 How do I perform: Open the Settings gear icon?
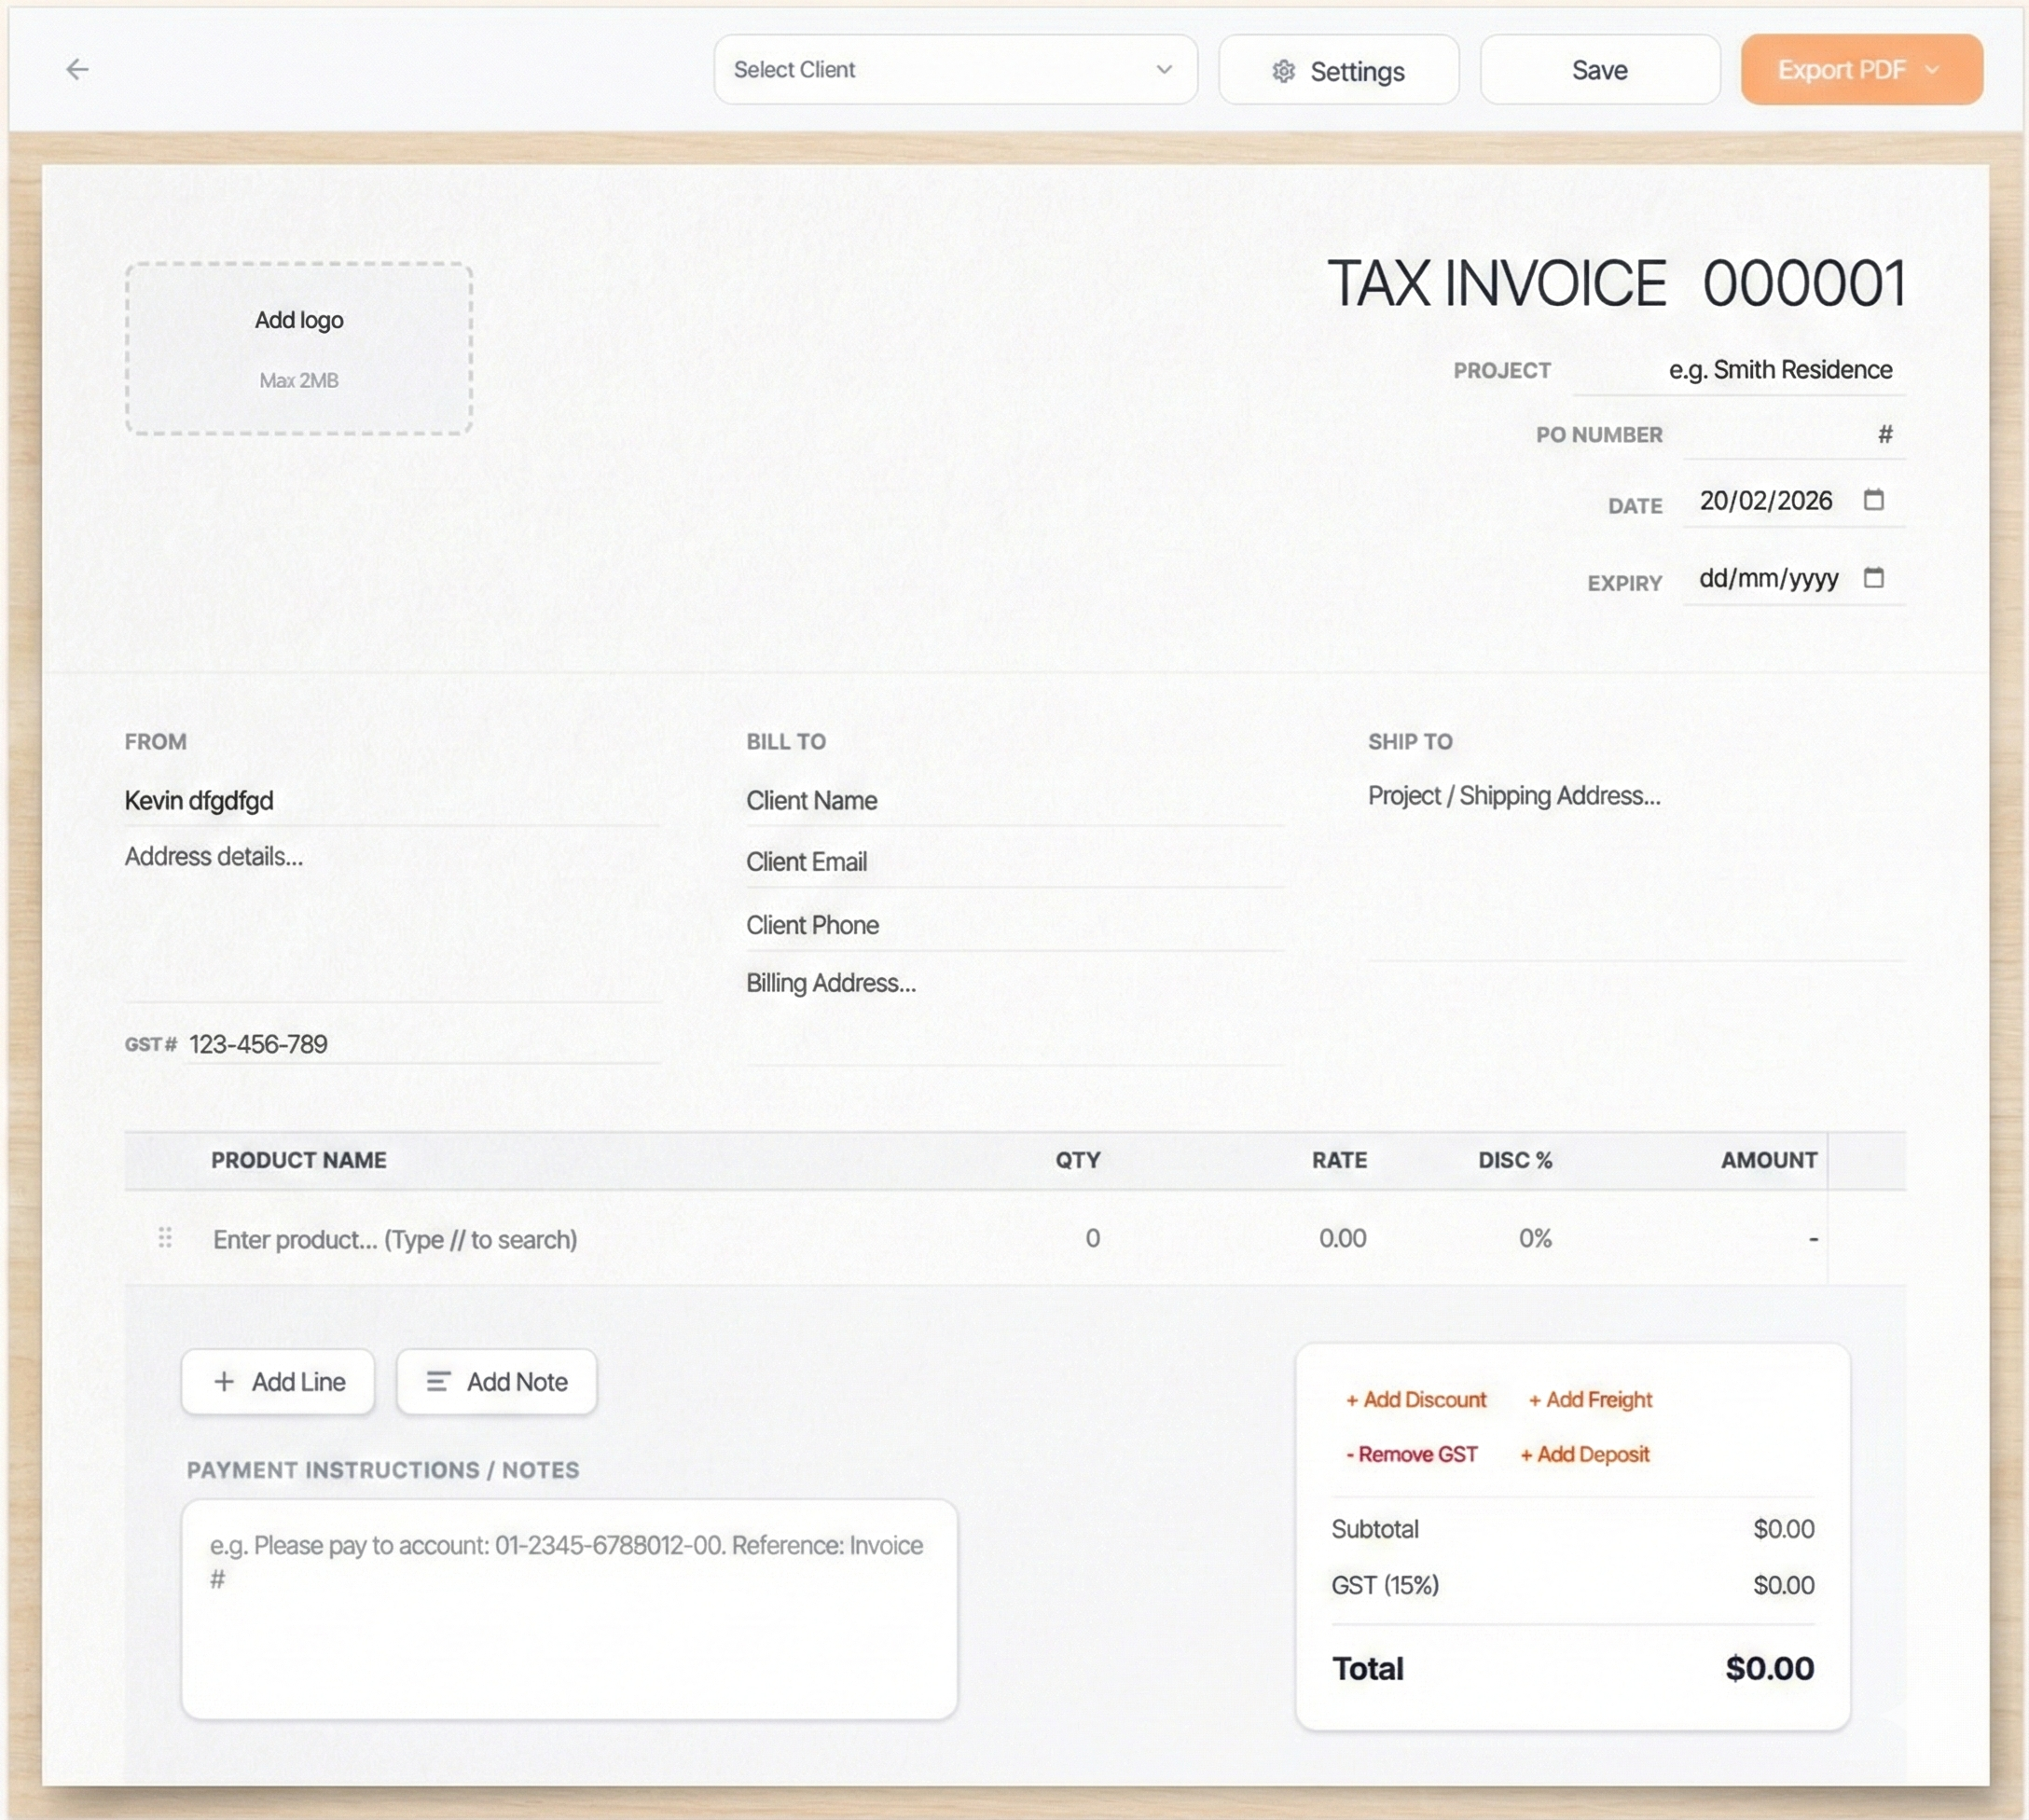coord(1283,70)
